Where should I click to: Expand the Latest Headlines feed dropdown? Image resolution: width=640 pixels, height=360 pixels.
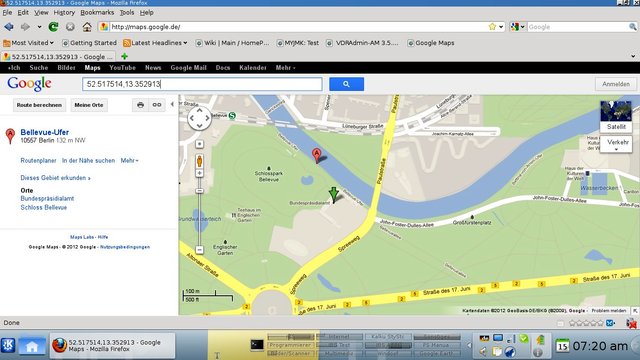click(x=155, y=43)
